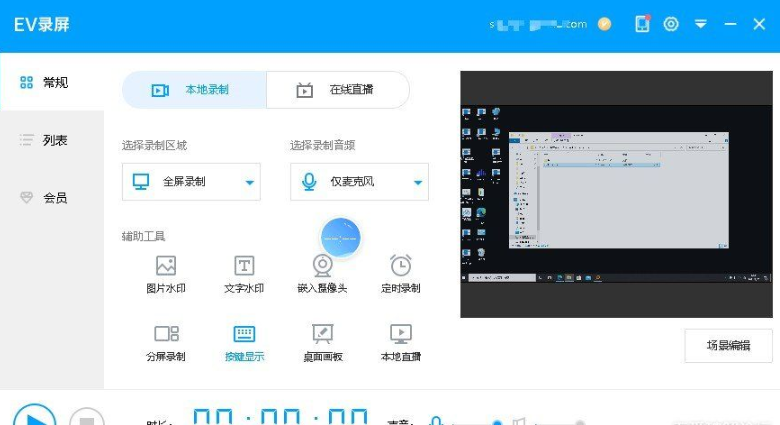
Task: Expand the 全屏录制 recording area dropdown
Action: [191, 182]
